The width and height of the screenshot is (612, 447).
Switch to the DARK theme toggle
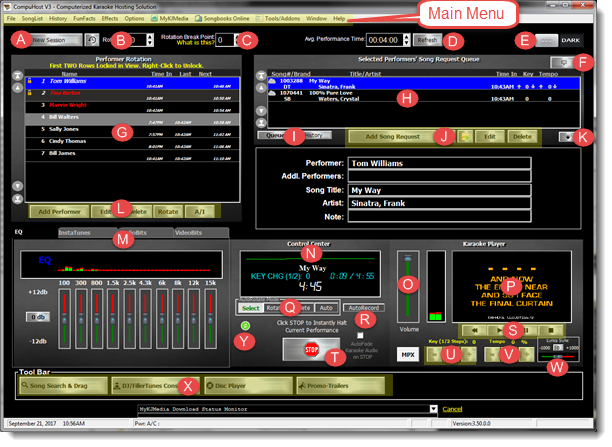[x=570, y=39]
